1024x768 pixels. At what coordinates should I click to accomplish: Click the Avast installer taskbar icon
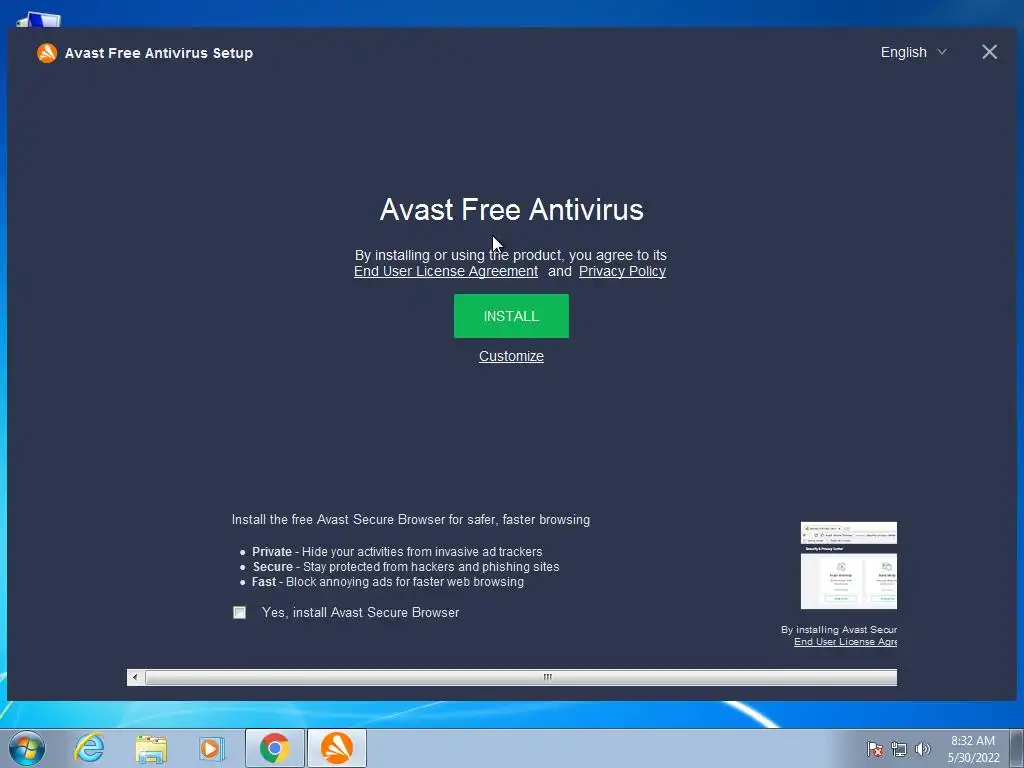click(x=336, y=748)
